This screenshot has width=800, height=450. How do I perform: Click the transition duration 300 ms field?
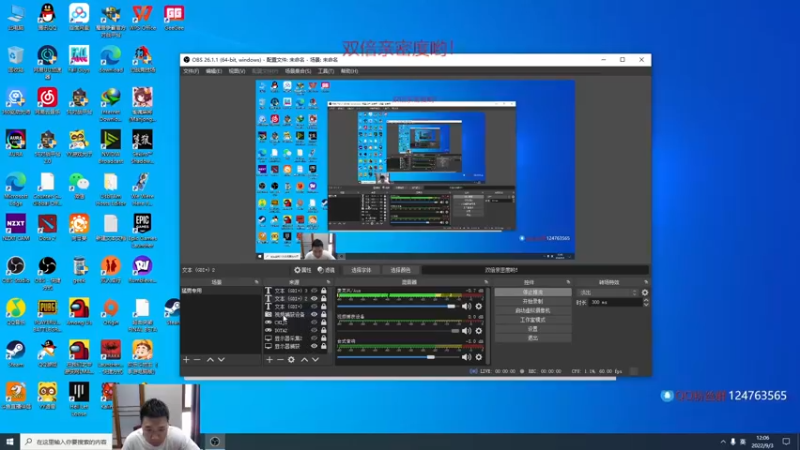615,303
